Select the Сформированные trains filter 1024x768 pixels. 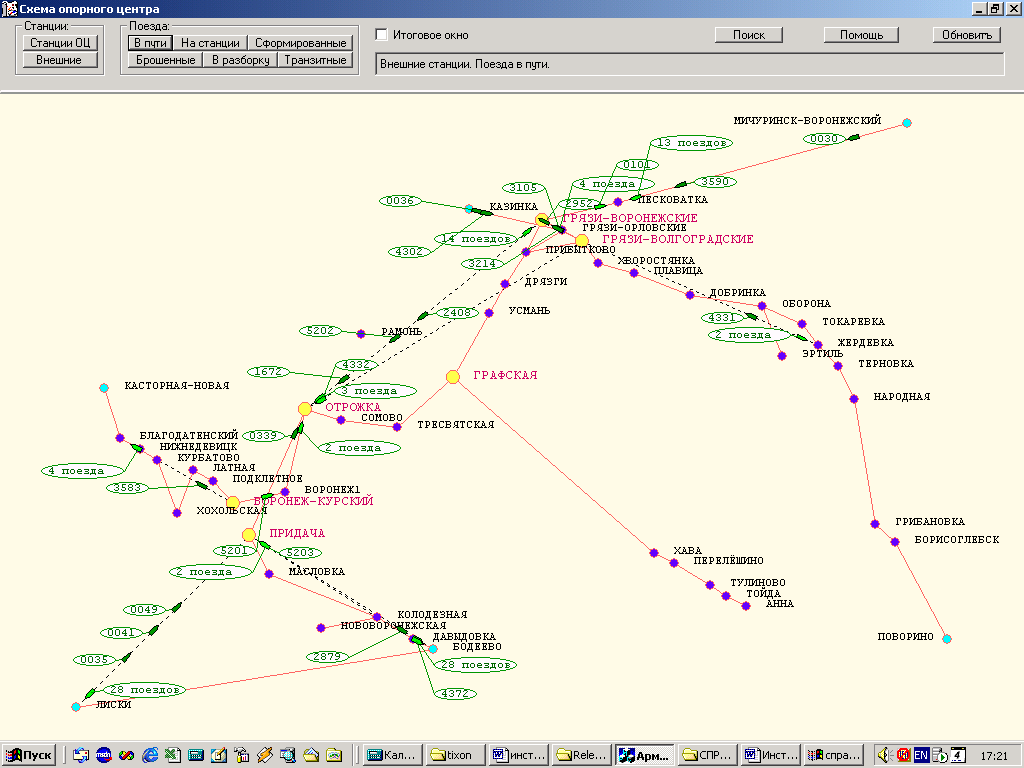click(x=300, y=43)
